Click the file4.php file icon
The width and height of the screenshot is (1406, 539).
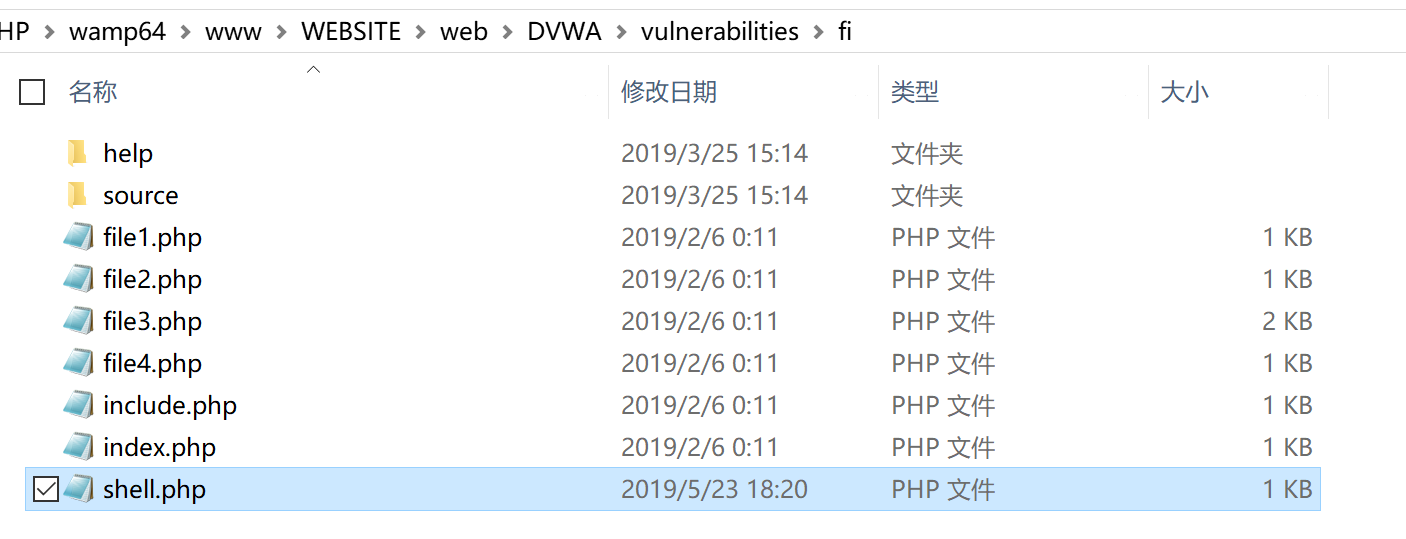point(78,363)
